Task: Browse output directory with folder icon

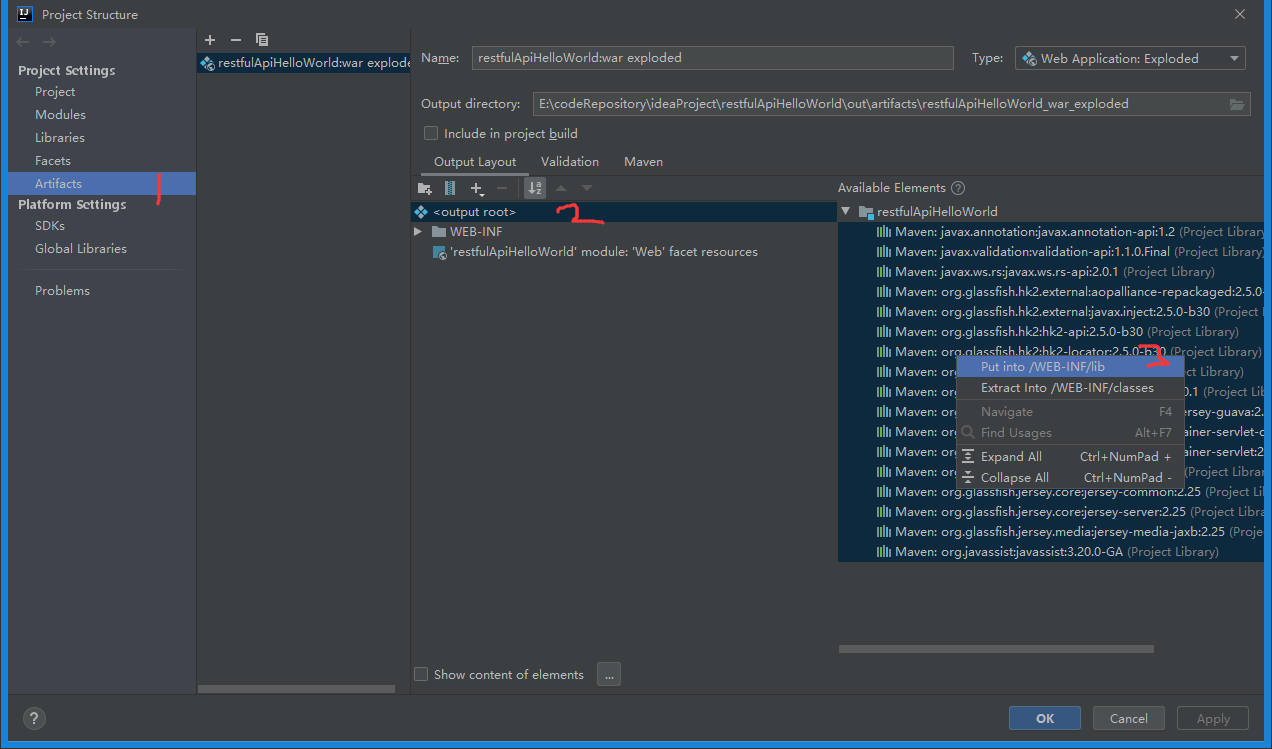Action: [x=1237, y=104]
